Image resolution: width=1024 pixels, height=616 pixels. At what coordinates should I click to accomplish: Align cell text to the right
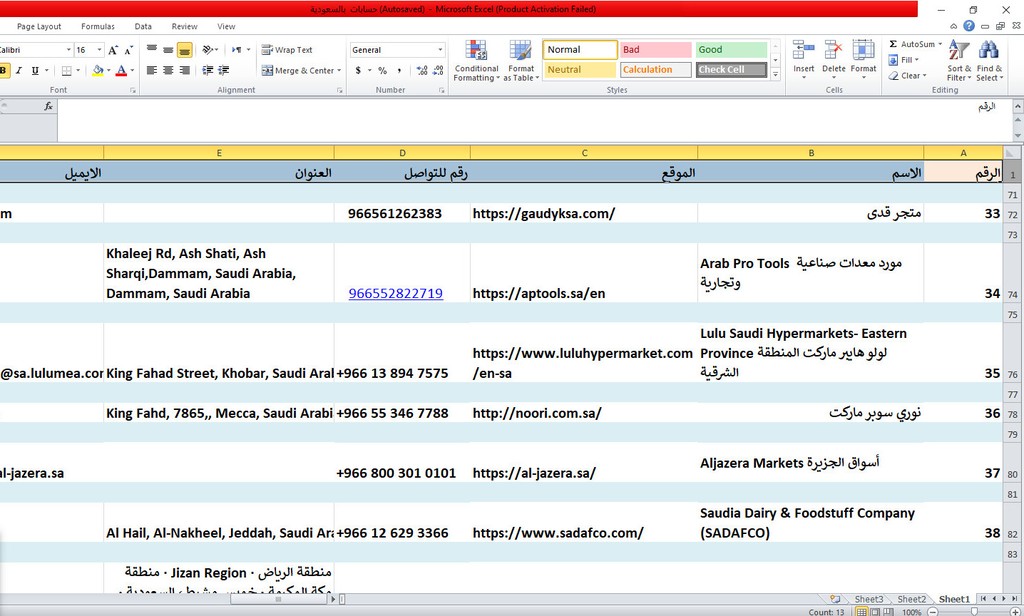point(185,71)
